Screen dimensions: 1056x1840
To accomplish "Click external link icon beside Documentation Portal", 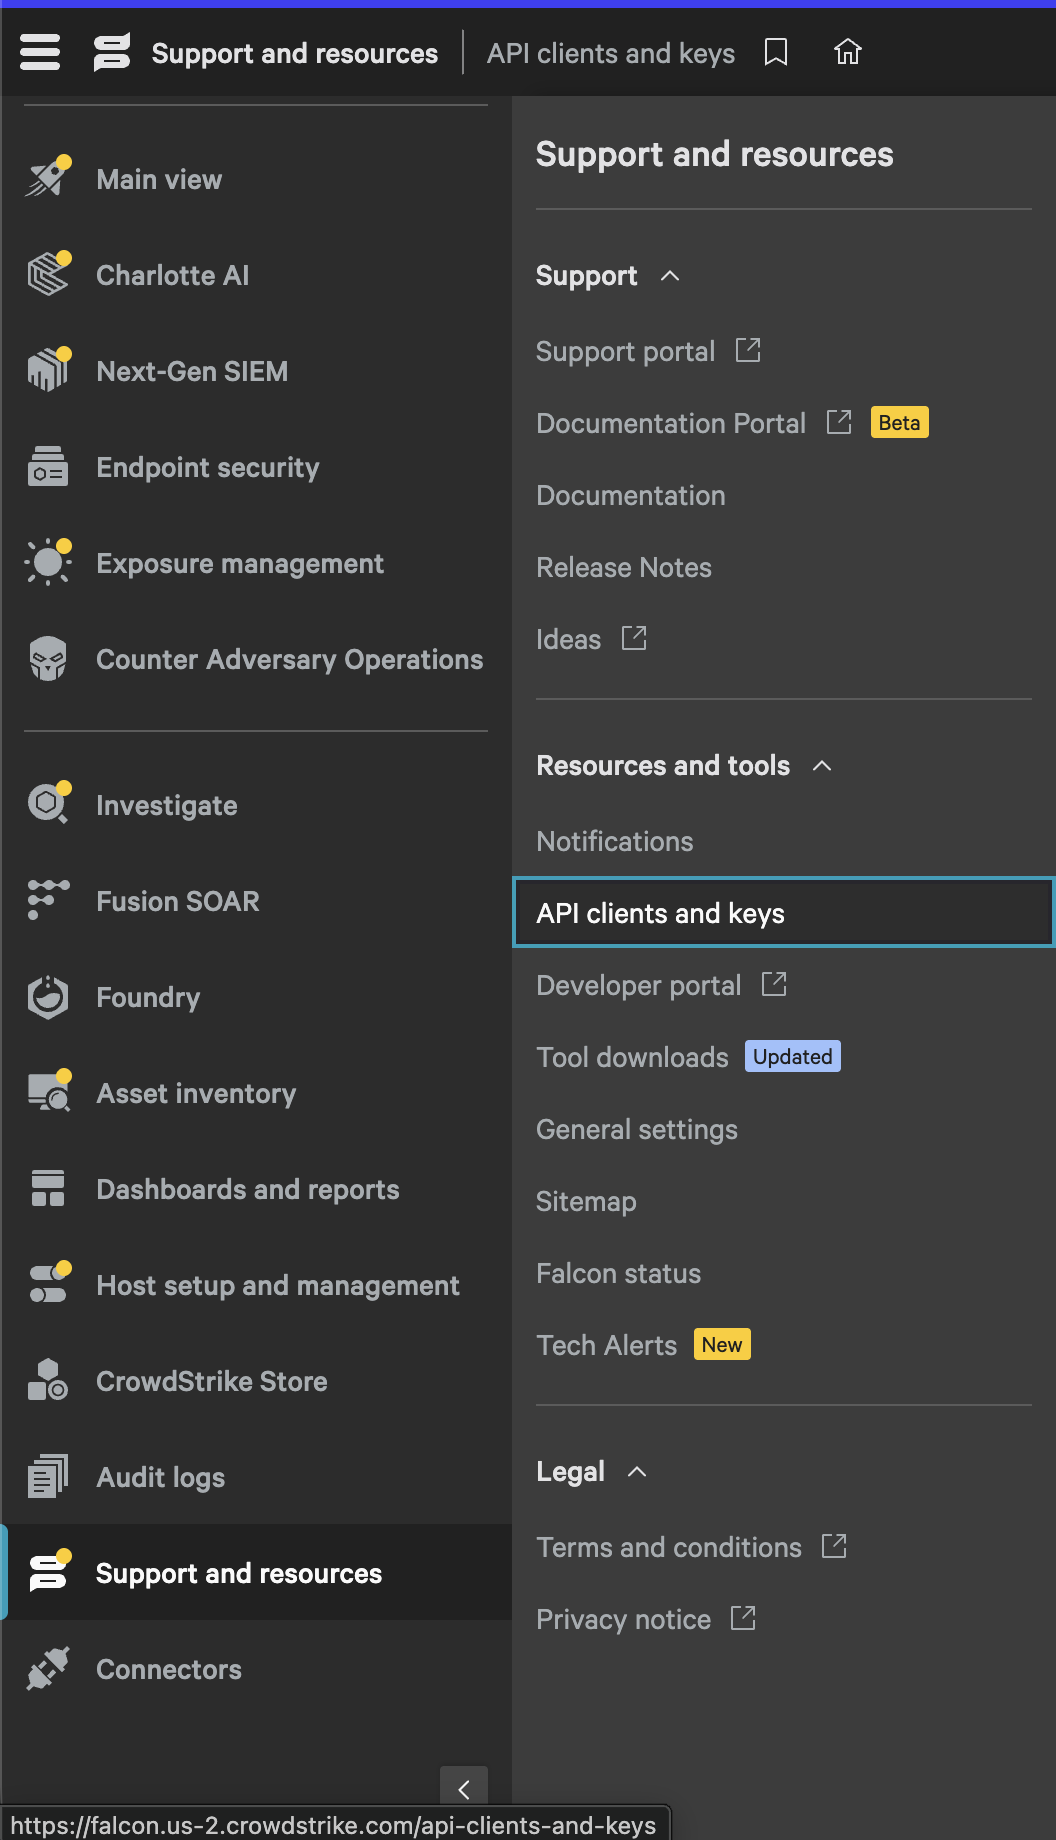I will tap(839, 422).
